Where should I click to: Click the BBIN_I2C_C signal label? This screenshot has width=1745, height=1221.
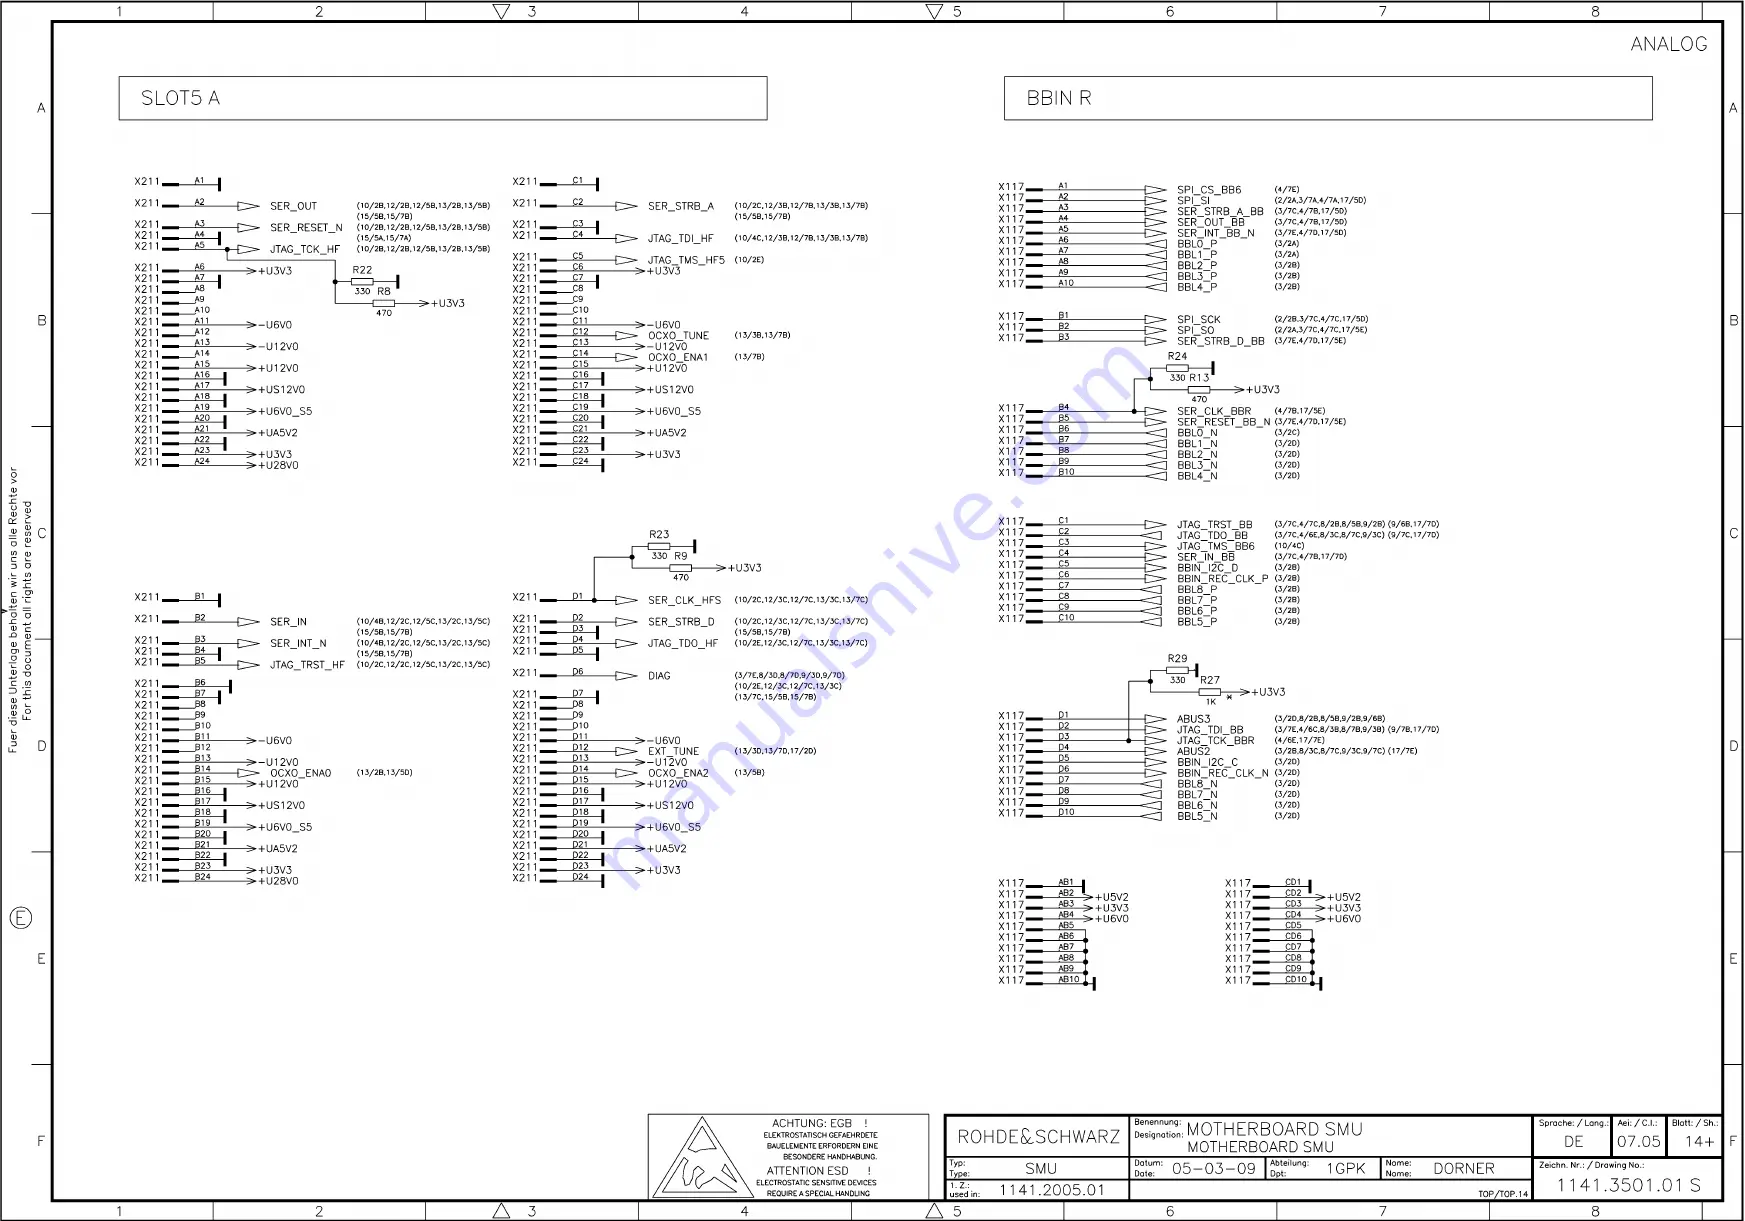(1207, 762)
